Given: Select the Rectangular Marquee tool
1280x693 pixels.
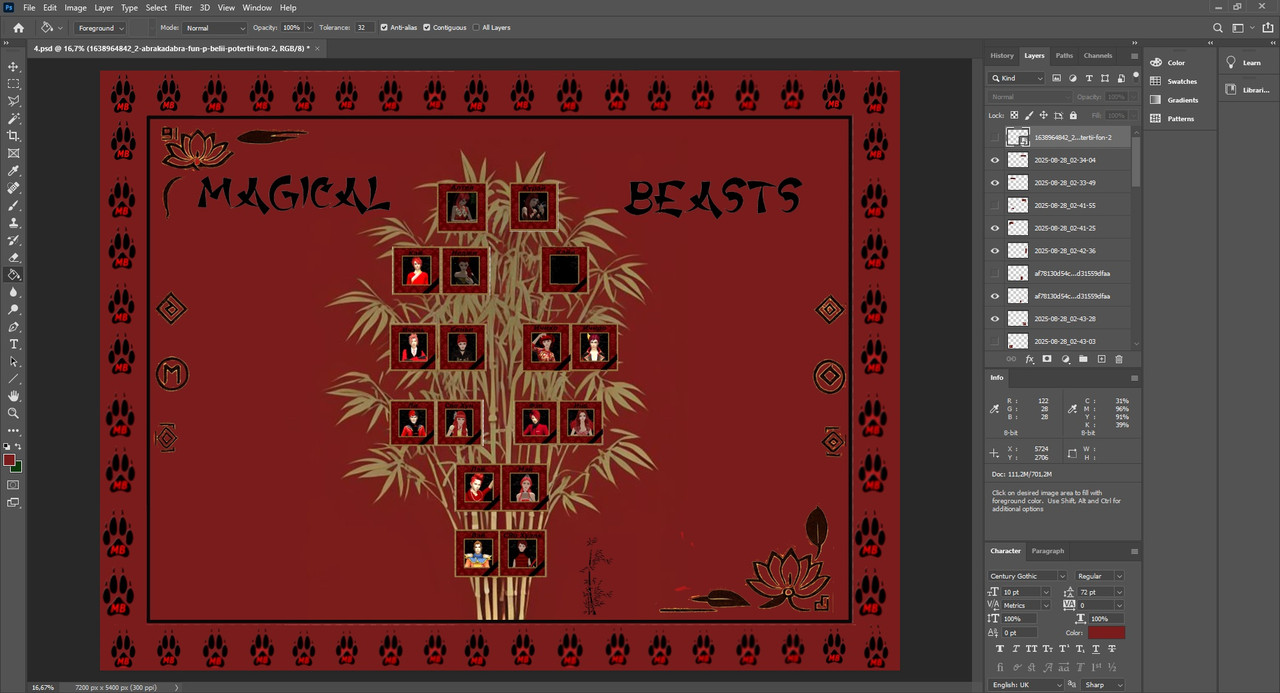Looking at the screenshot, I should (14, 84).
